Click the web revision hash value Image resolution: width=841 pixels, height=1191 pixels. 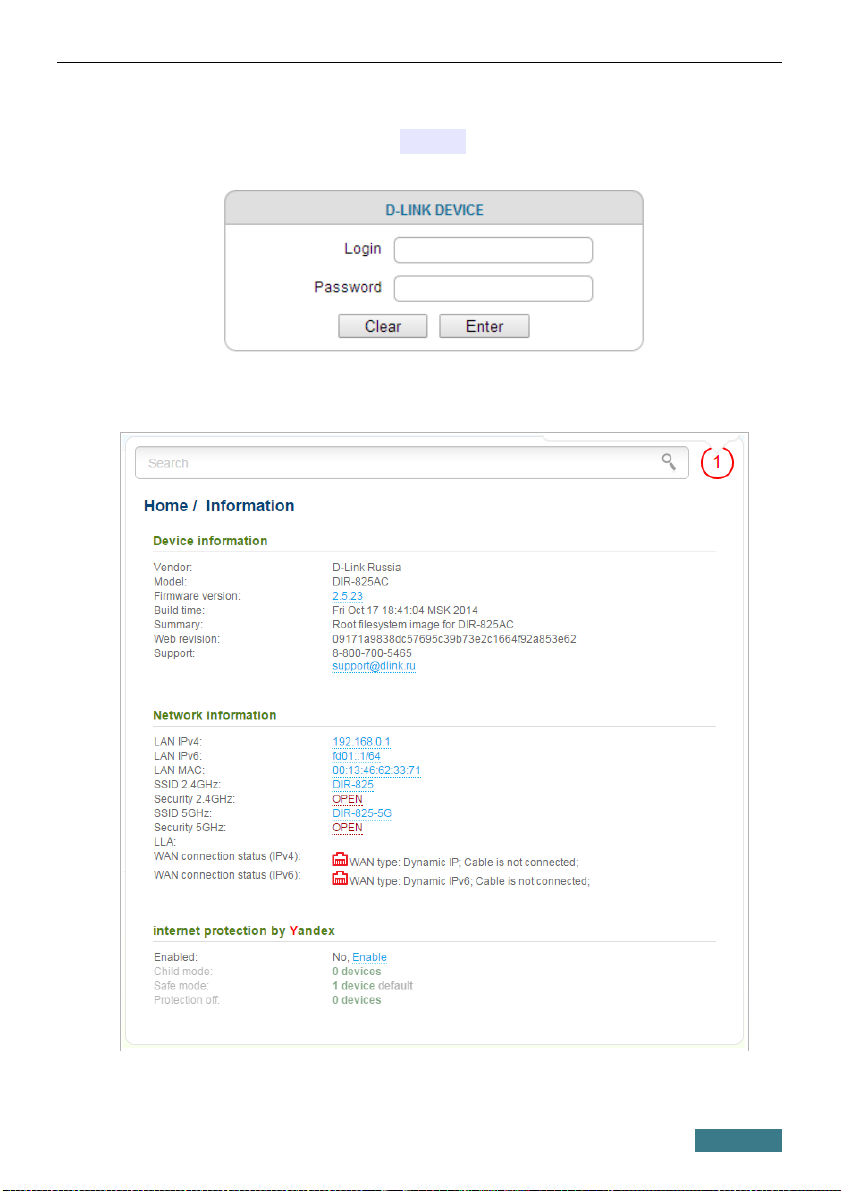(454, 640)
